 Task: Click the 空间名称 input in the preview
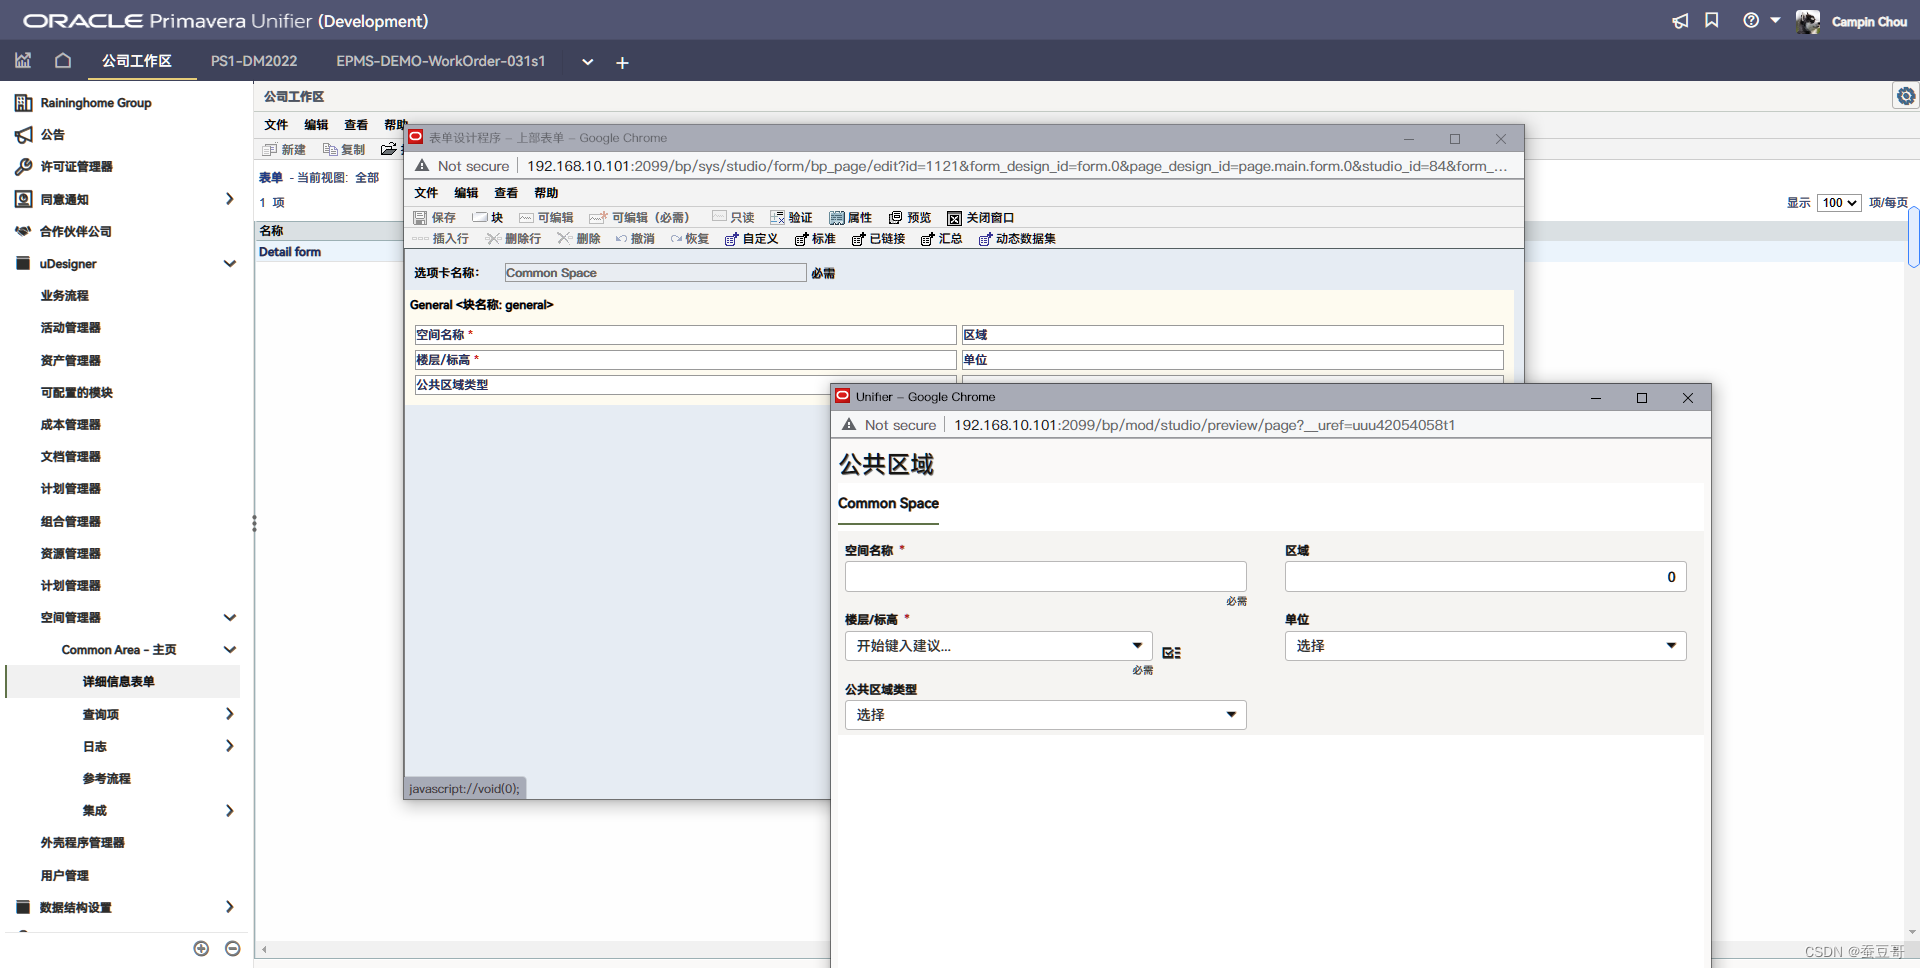[1045, 577]
